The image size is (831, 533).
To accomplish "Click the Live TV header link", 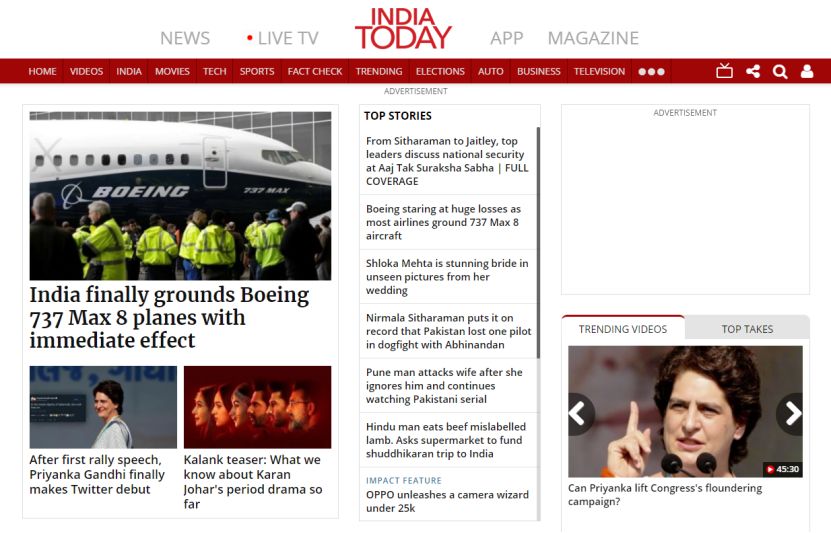I will click(282, 38).
